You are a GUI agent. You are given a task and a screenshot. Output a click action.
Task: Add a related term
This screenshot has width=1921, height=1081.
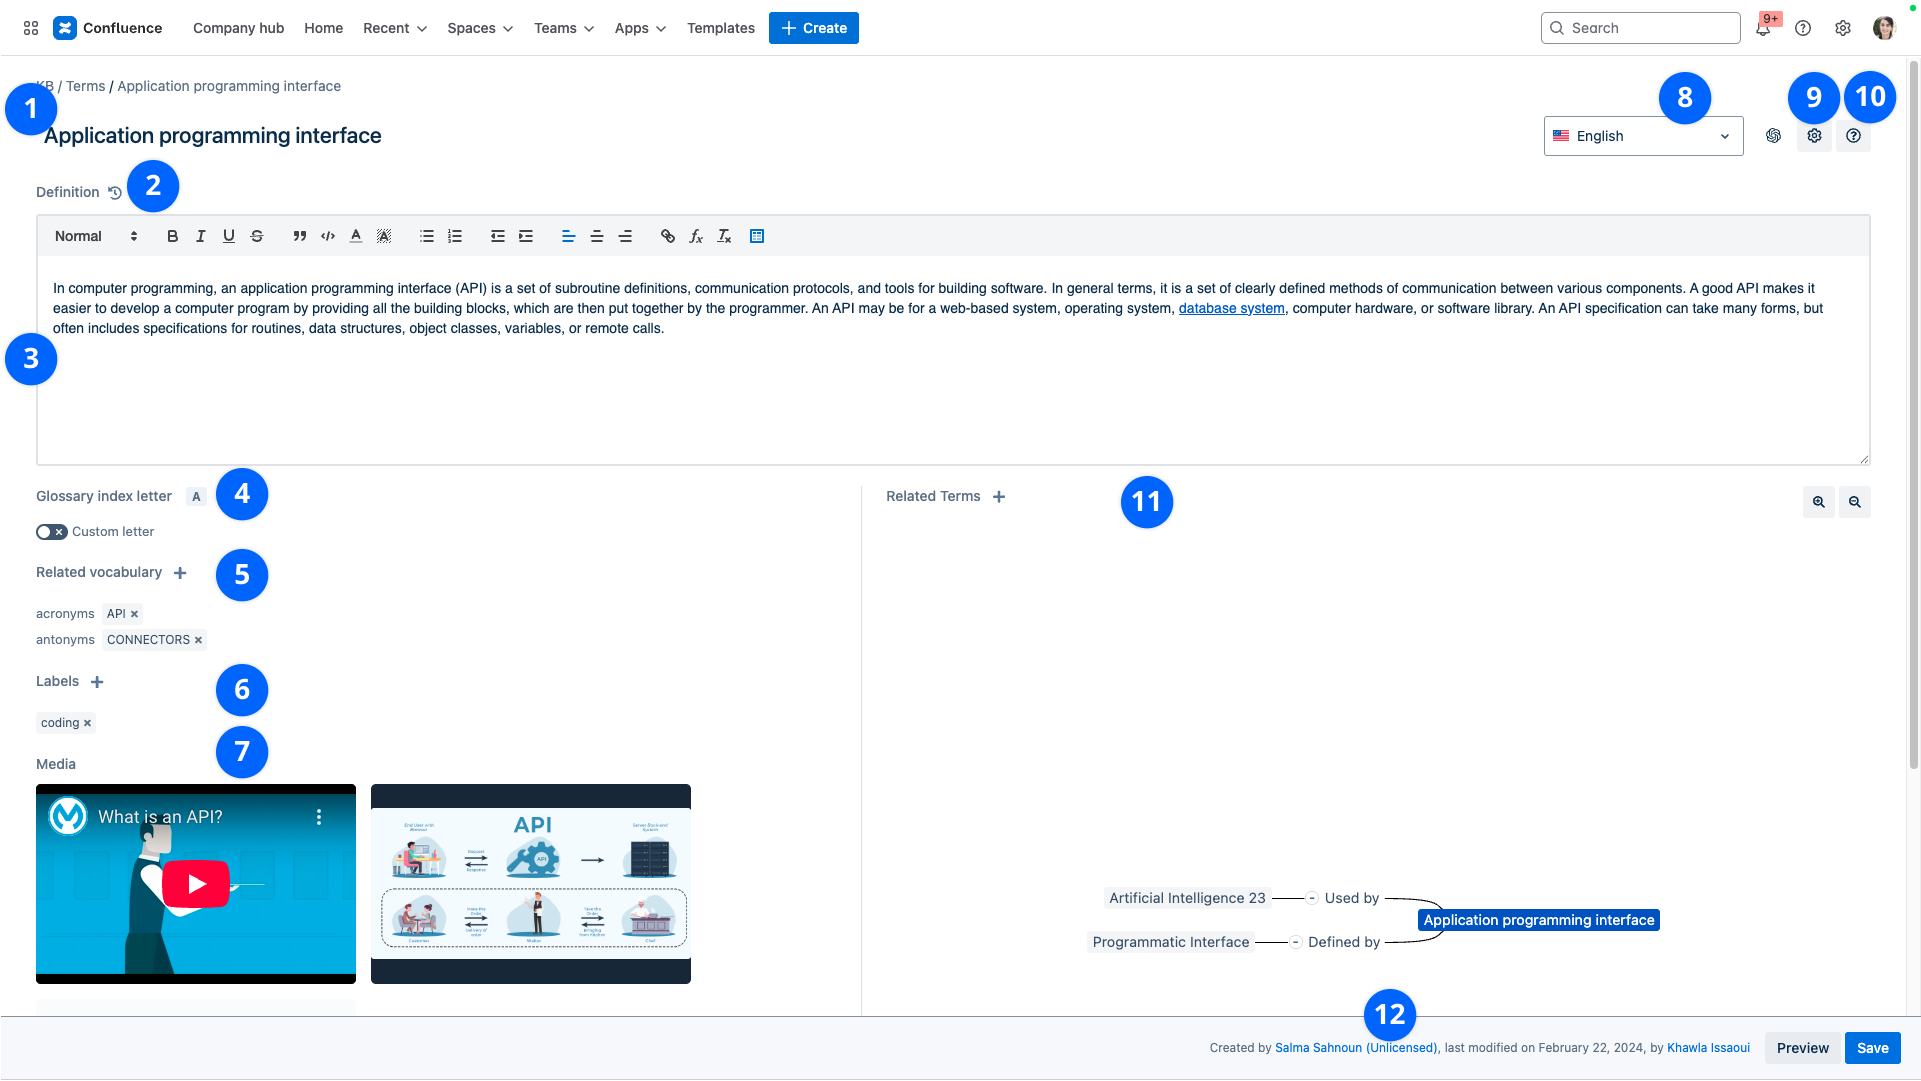[999, 497]
